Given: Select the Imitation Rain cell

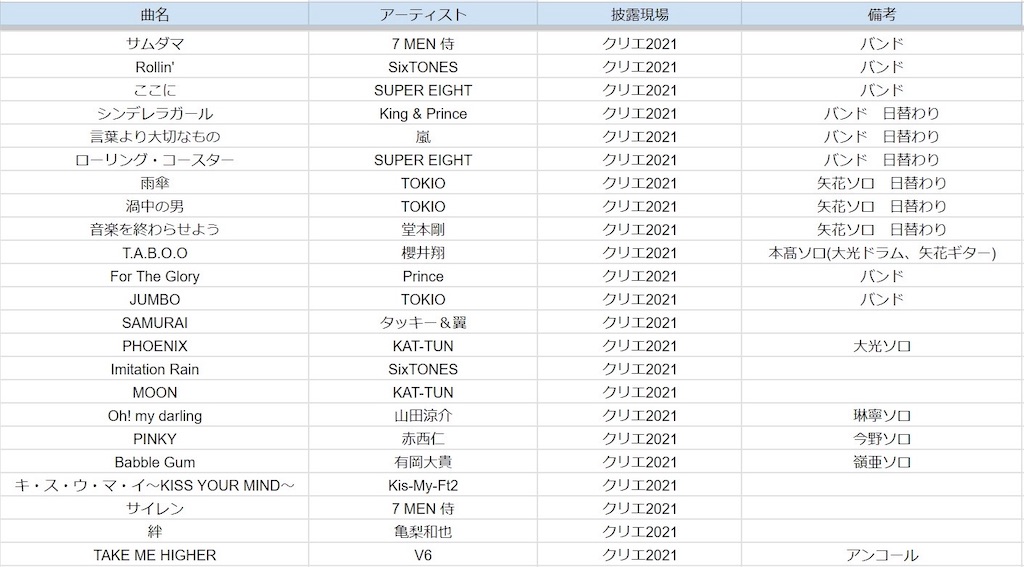Looking at the screenshot, I should tap(155, 370).
